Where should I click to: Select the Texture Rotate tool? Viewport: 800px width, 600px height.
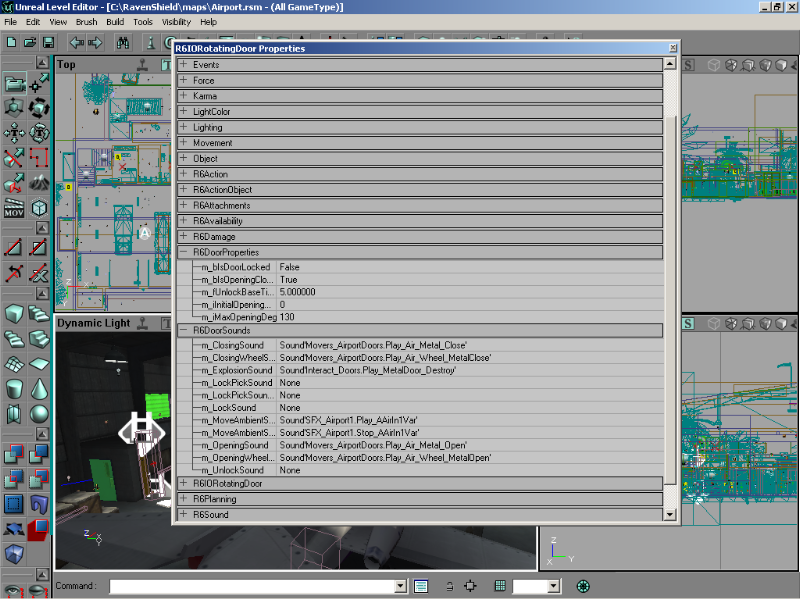pos(39,133)
